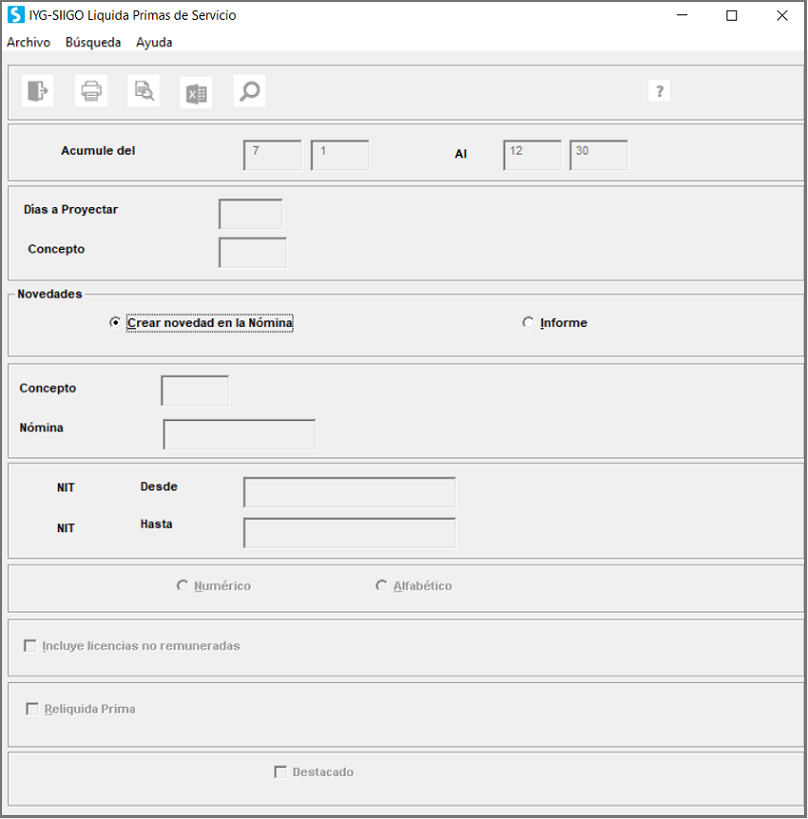Focus the Concepto field under Días a Proyectar
Screen dimensions: 808x819
pos(253,253)
